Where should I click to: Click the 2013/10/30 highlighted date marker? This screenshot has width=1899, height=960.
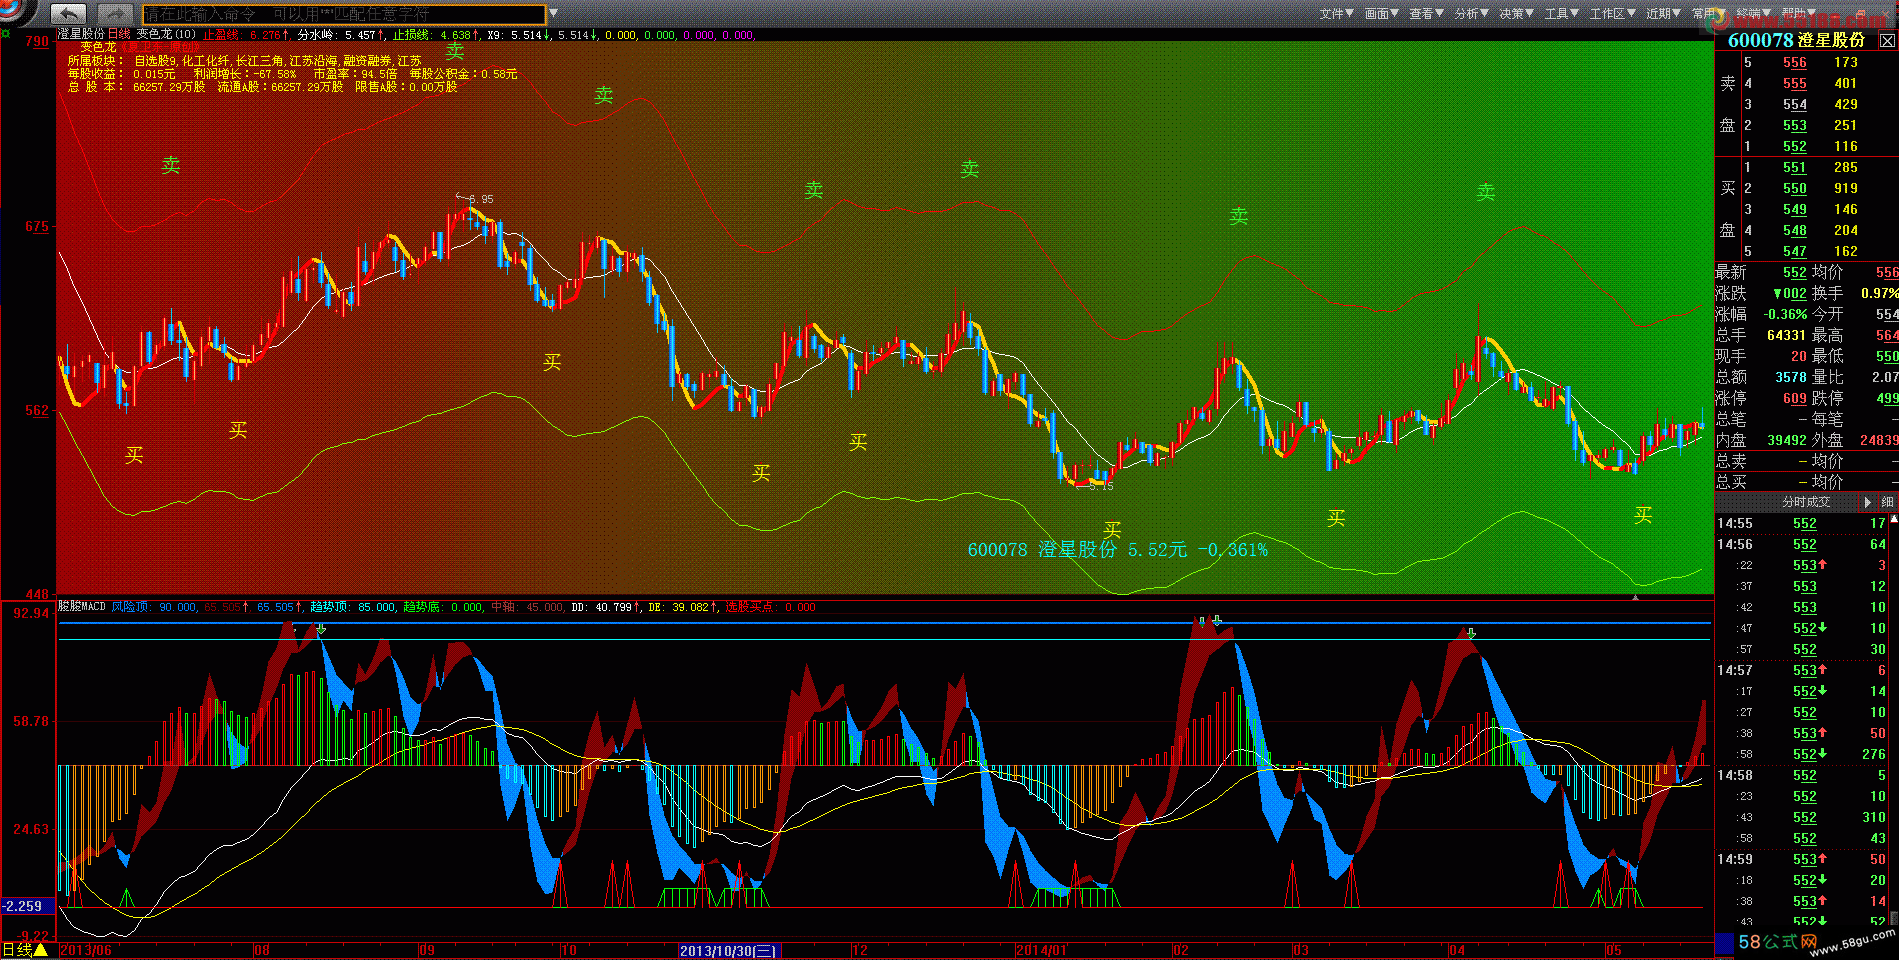[x=729, y=950]
